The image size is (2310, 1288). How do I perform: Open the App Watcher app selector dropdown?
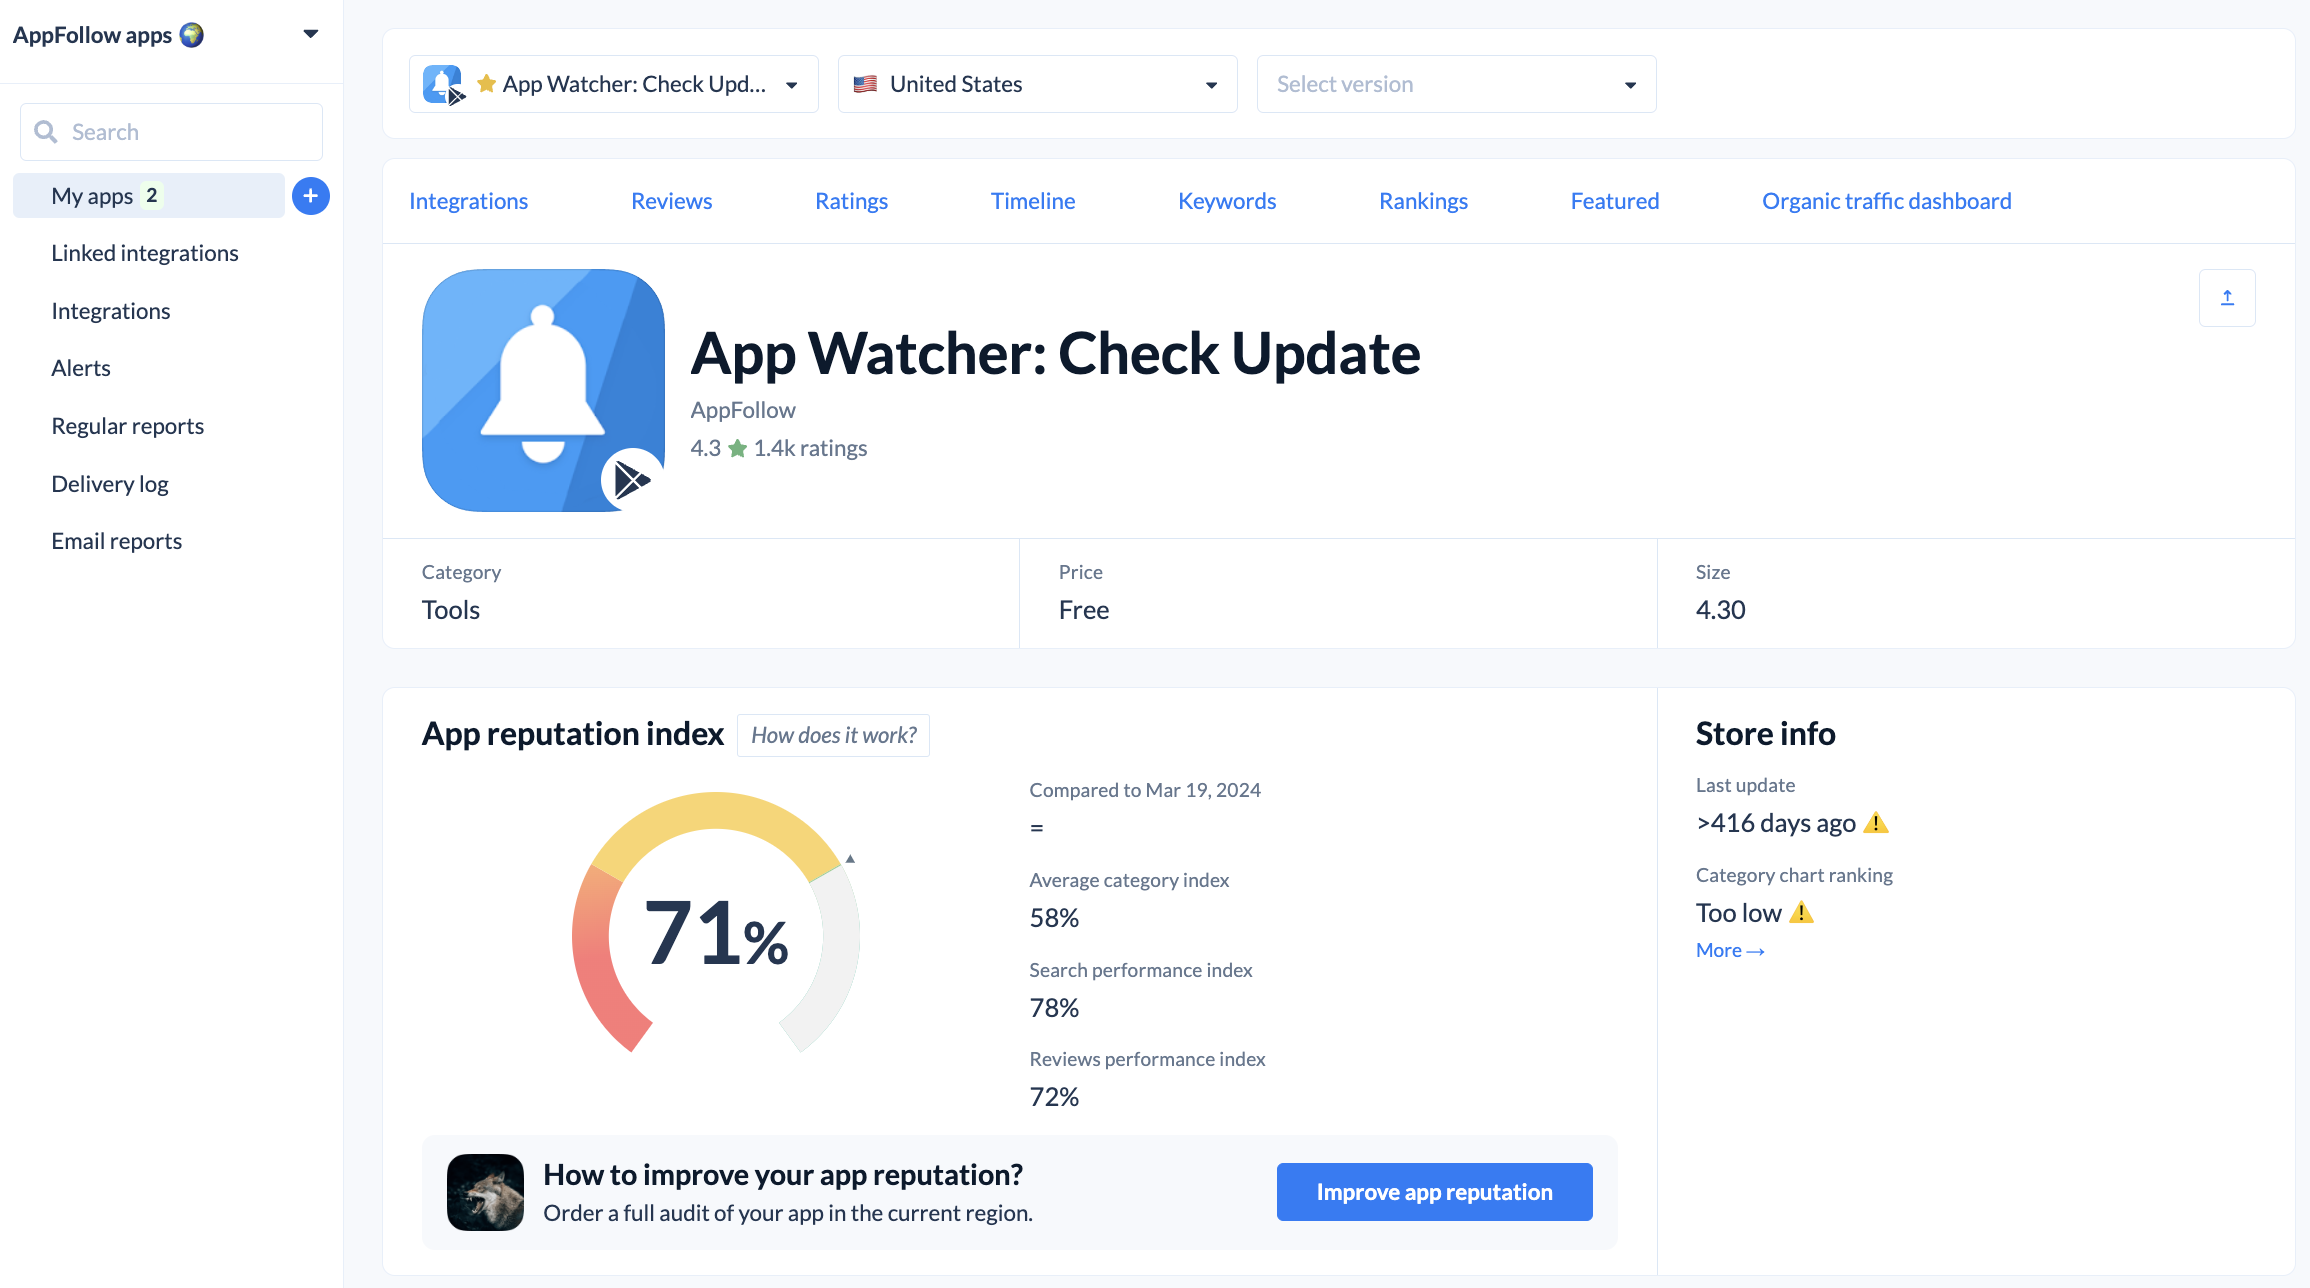tap(792, 85)
